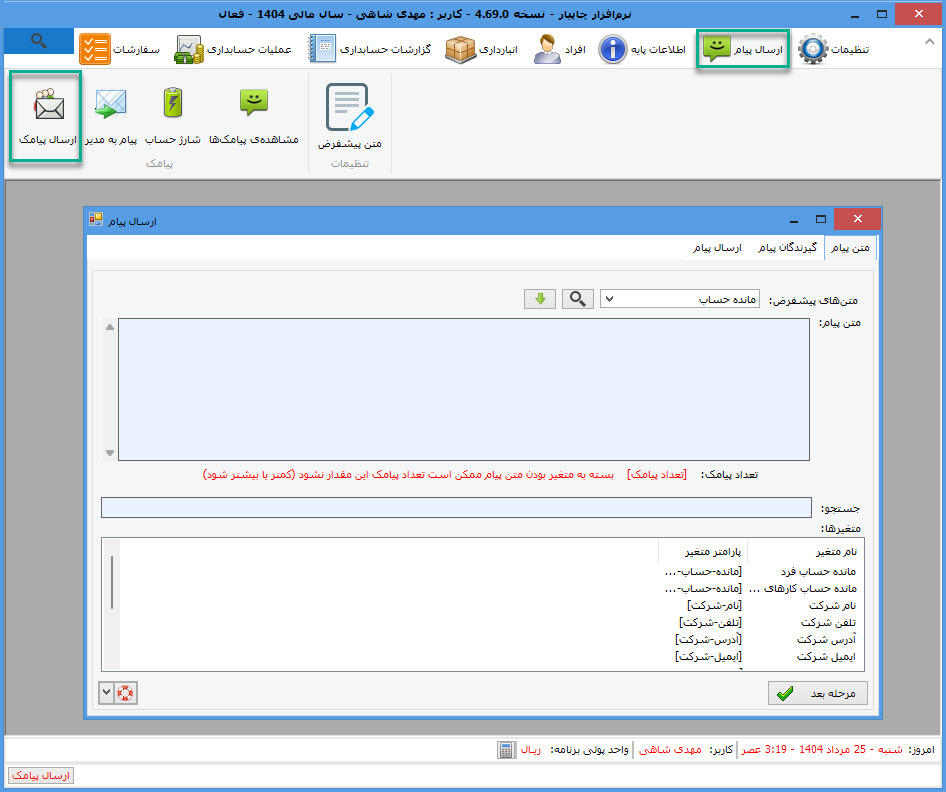Switch to the Send Message (ارسال پیام) tab

point(717,247)
